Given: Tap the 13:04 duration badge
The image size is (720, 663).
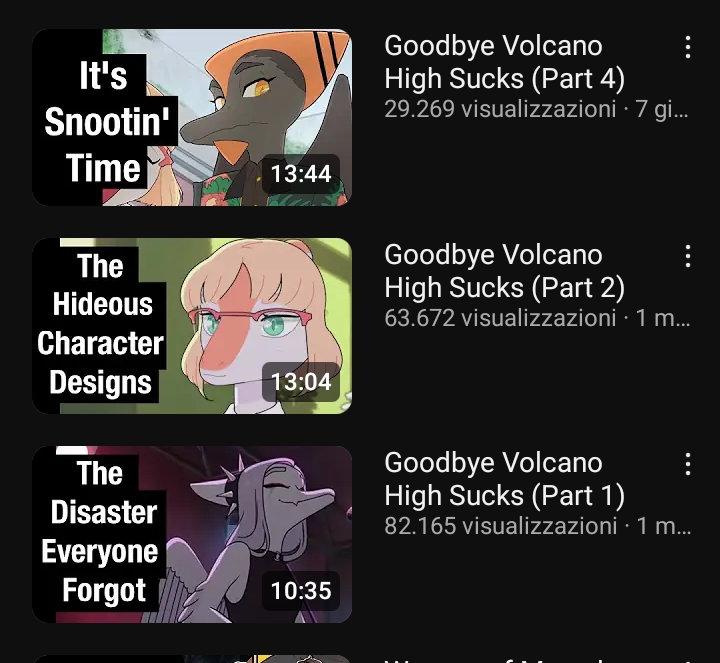Looking at the screenshot, I should point(301,382).
